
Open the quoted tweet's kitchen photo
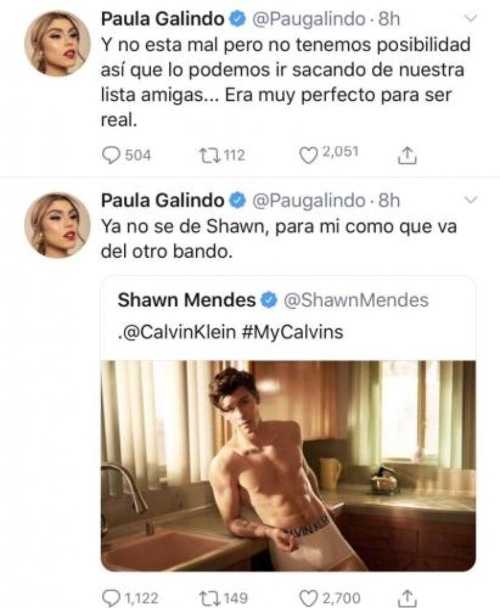288,466
